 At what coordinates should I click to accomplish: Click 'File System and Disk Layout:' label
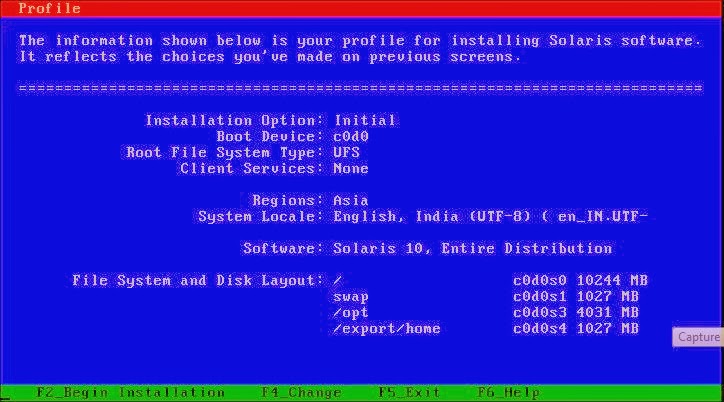(199, 281)
